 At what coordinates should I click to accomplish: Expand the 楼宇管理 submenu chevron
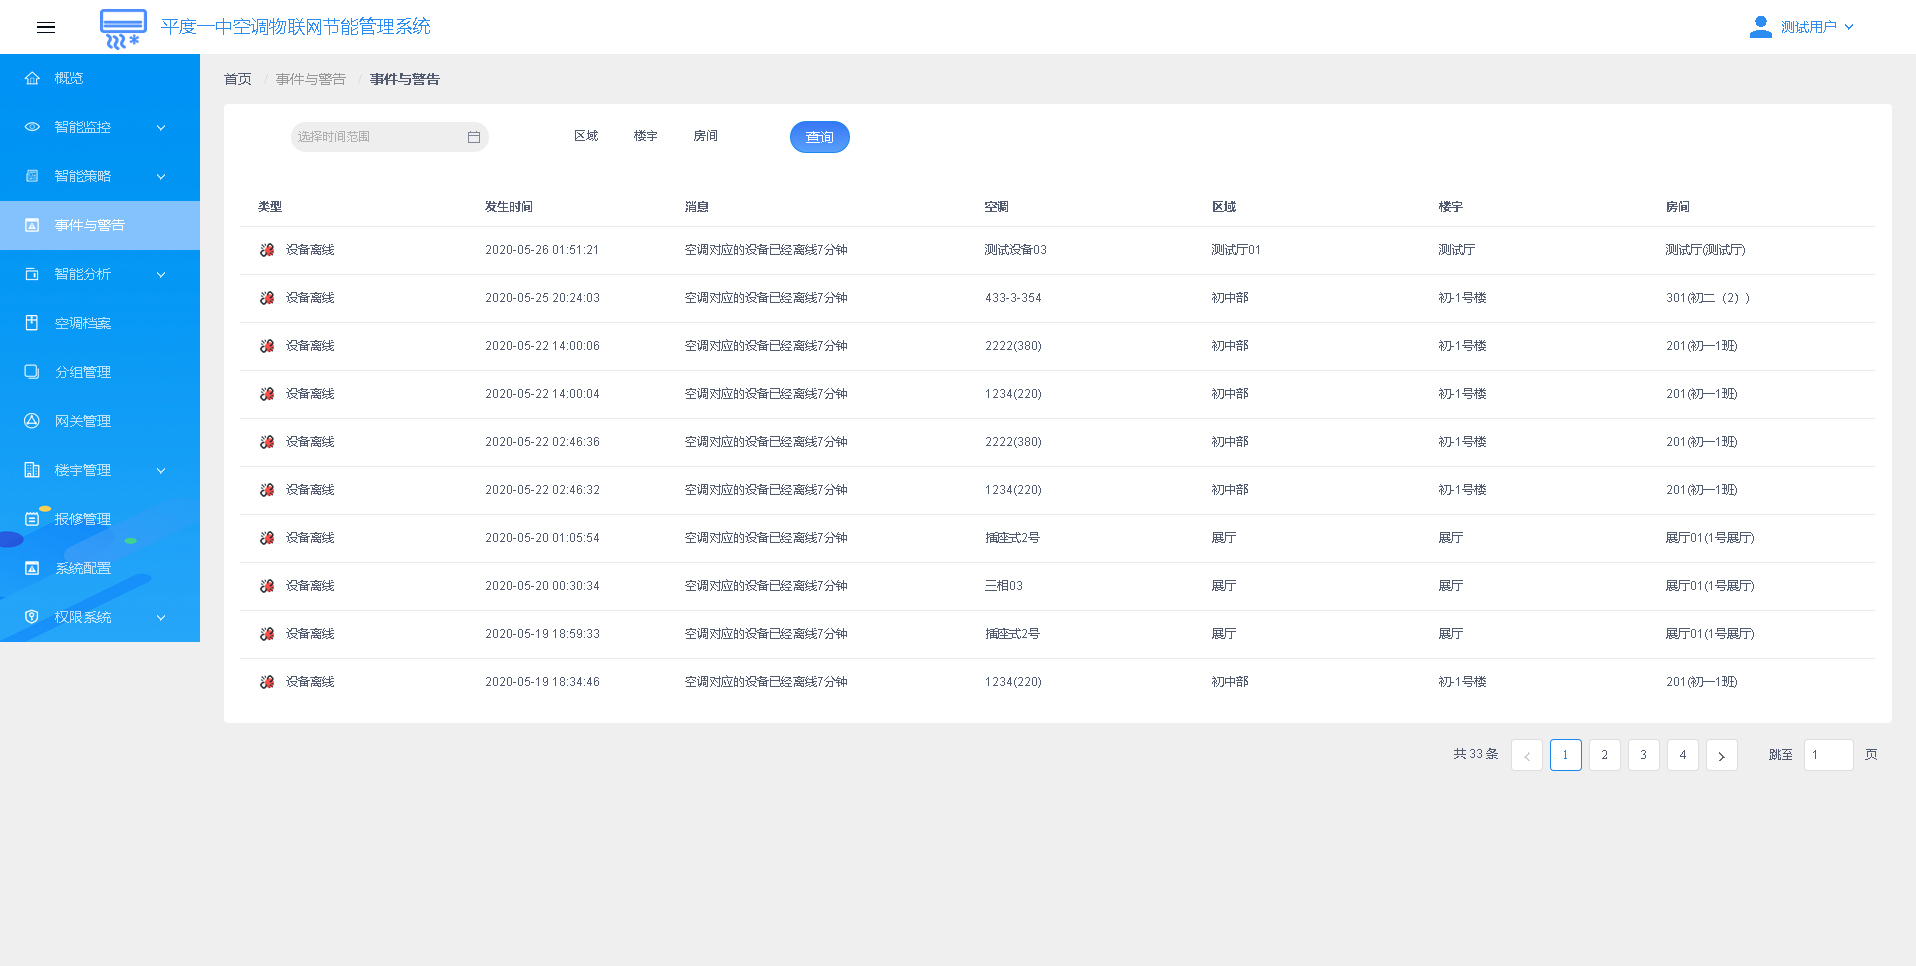tap(161, 471)
